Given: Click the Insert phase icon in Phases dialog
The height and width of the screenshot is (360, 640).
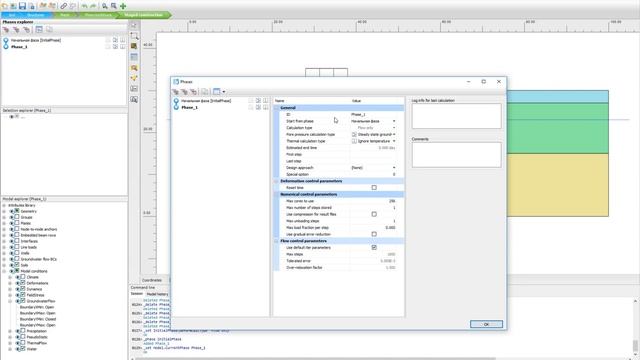Looking at the screenshot, I should tap(184, 92).
